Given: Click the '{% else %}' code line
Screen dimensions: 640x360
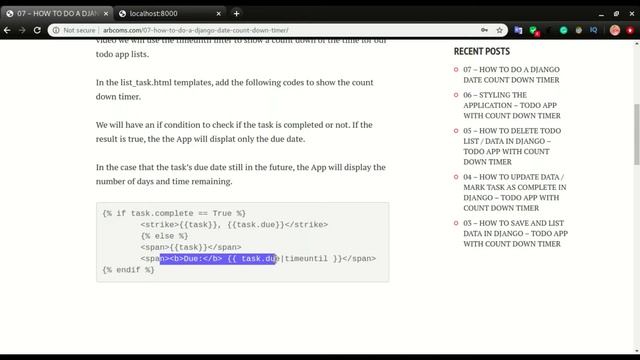Looking at the screenshot, I should (x=164, y=236).
